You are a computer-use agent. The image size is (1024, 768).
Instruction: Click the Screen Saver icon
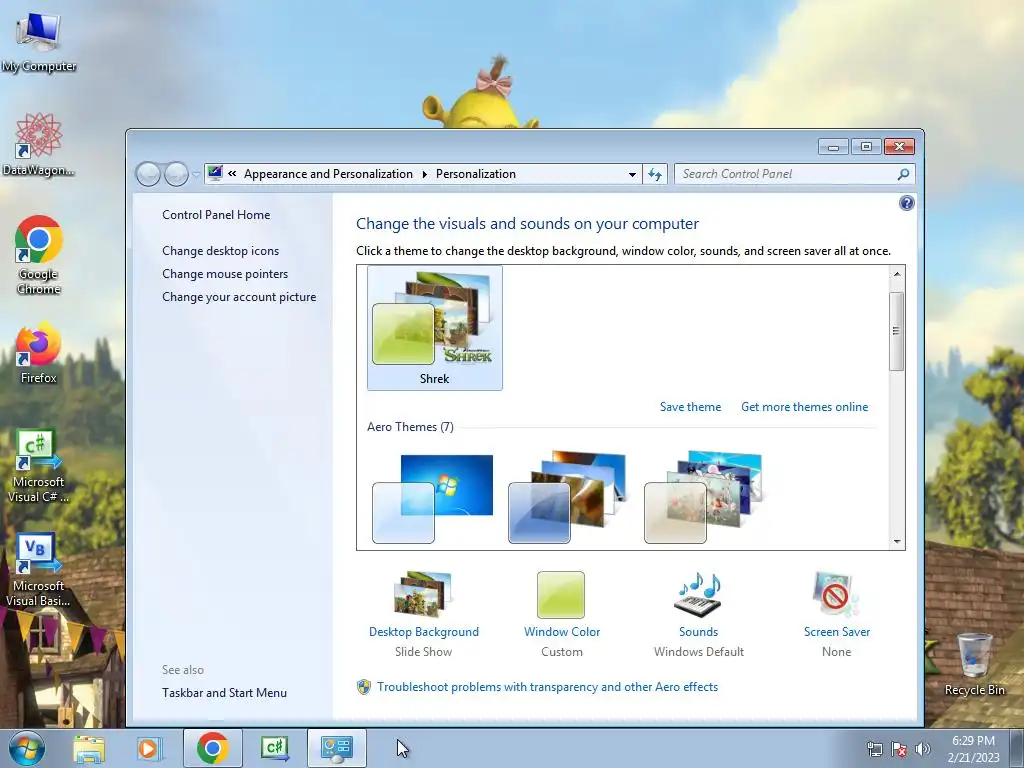(837, 594)
